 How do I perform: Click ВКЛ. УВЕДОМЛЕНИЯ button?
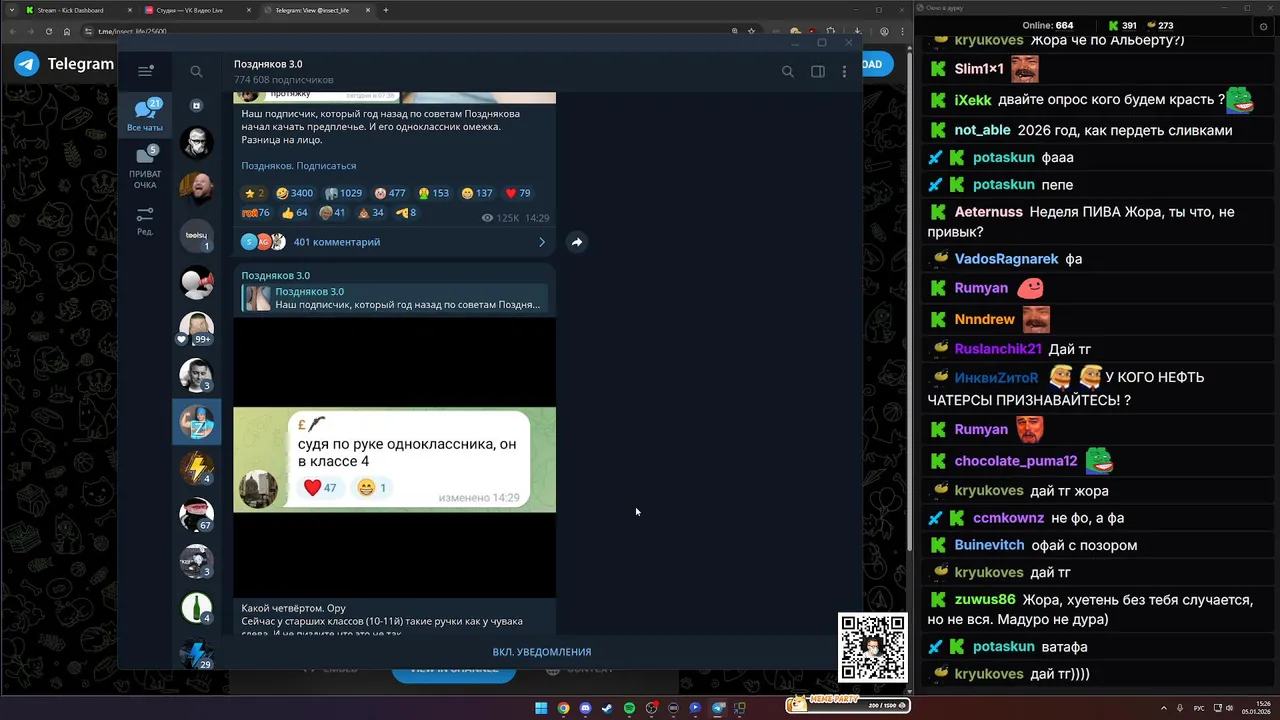click(541, 652)
